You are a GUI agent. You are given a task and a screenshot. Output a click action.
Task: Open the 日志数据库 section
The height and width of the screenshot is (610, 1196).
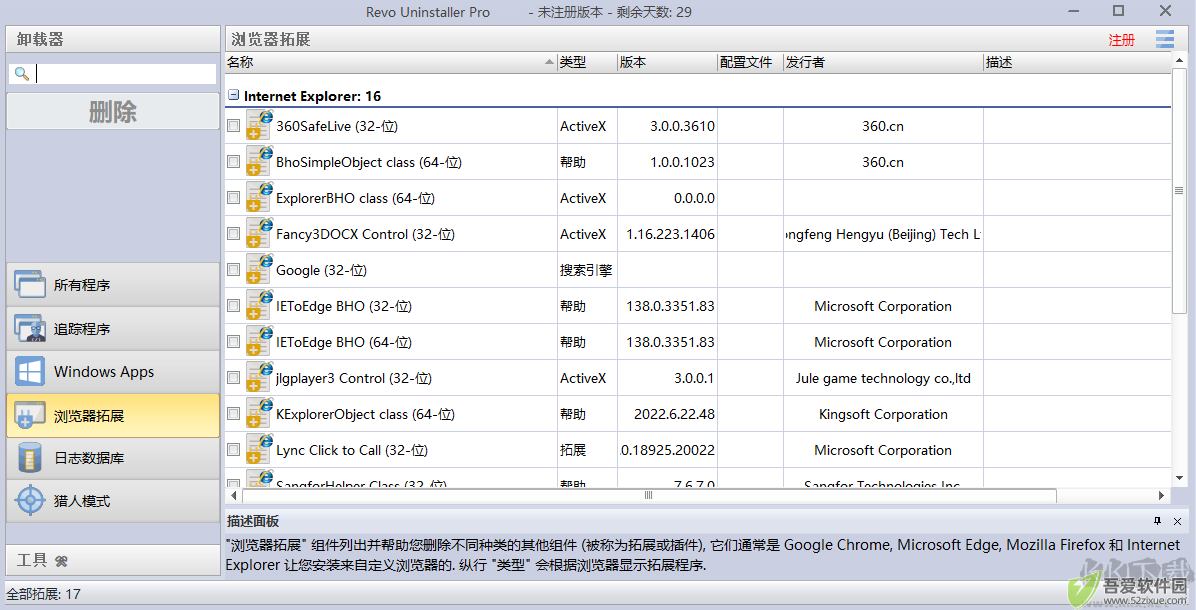(x=113, y=458)
